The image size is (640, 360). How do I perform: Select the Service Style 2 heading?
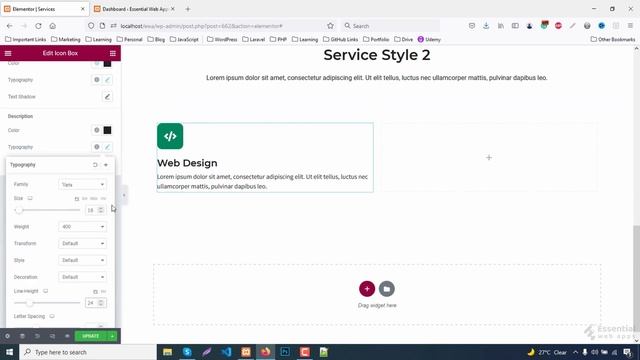pos(377,55)
